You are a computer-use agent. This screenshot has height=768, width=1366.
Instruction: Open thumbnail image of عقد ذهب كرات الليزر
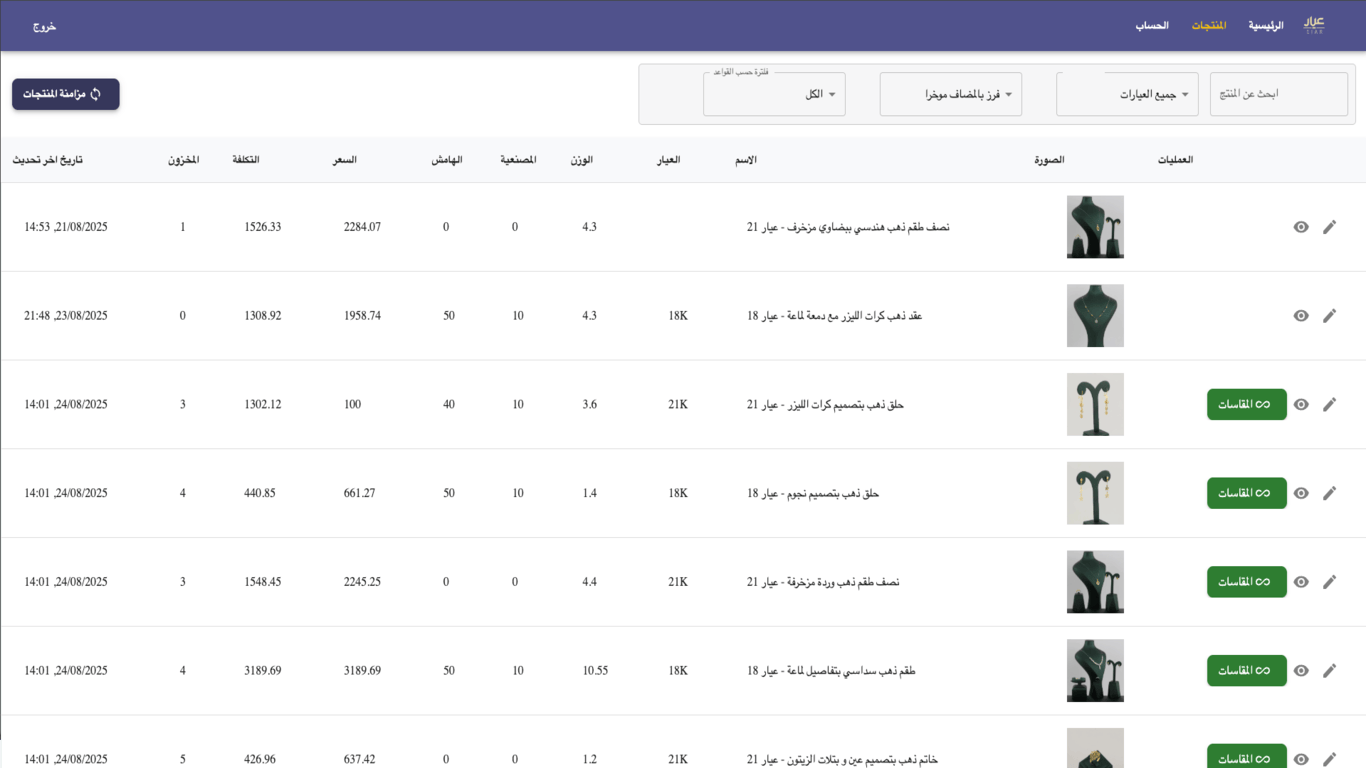[x=1095, y=316]
